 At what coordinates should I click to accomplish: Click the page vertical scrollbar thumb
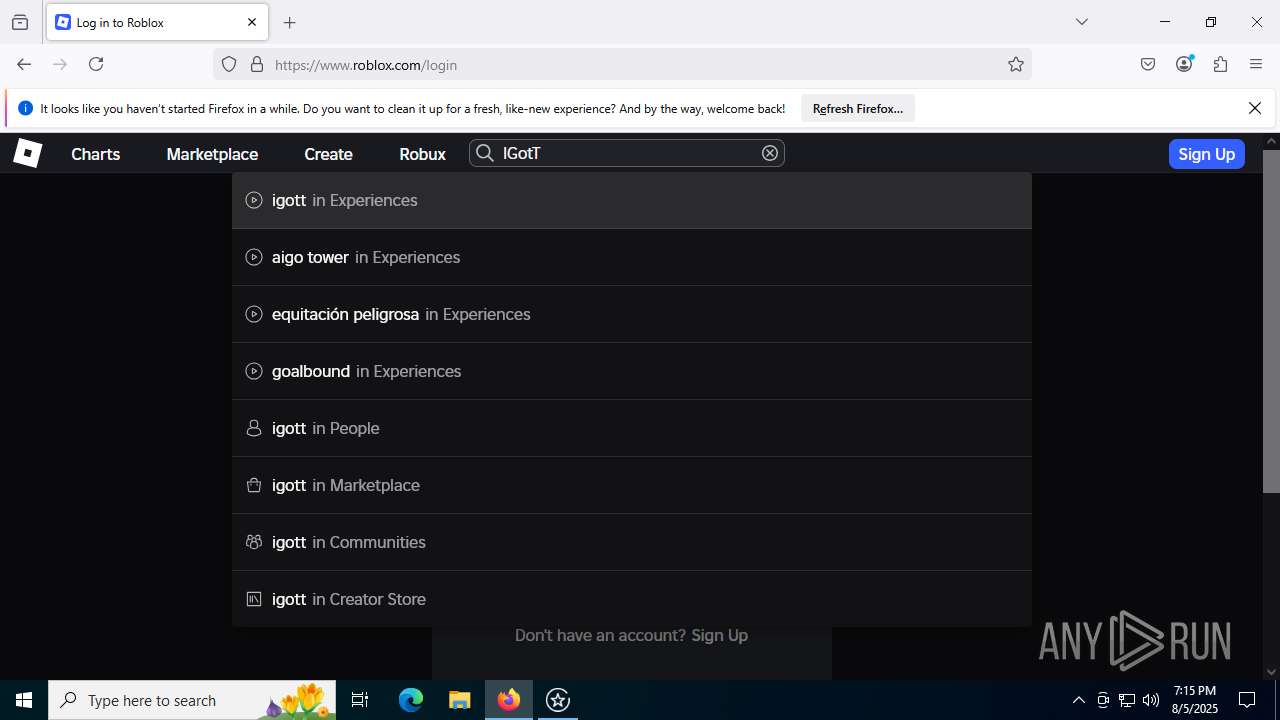1271,320
